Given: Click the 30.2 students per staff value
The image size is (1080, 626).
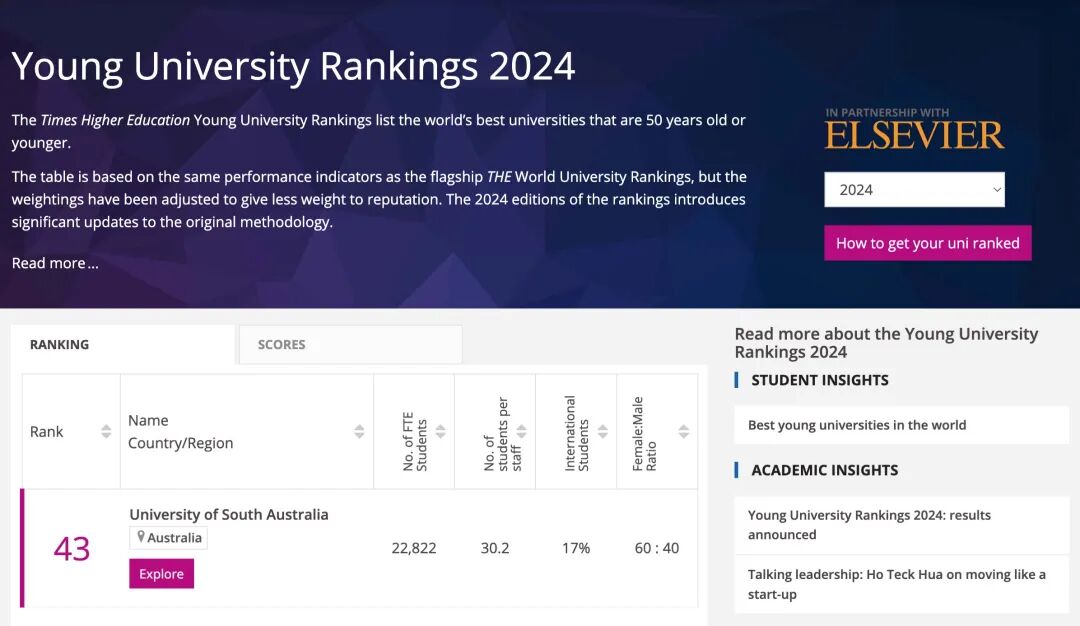Looking at the screenshot, I should 495,548.
